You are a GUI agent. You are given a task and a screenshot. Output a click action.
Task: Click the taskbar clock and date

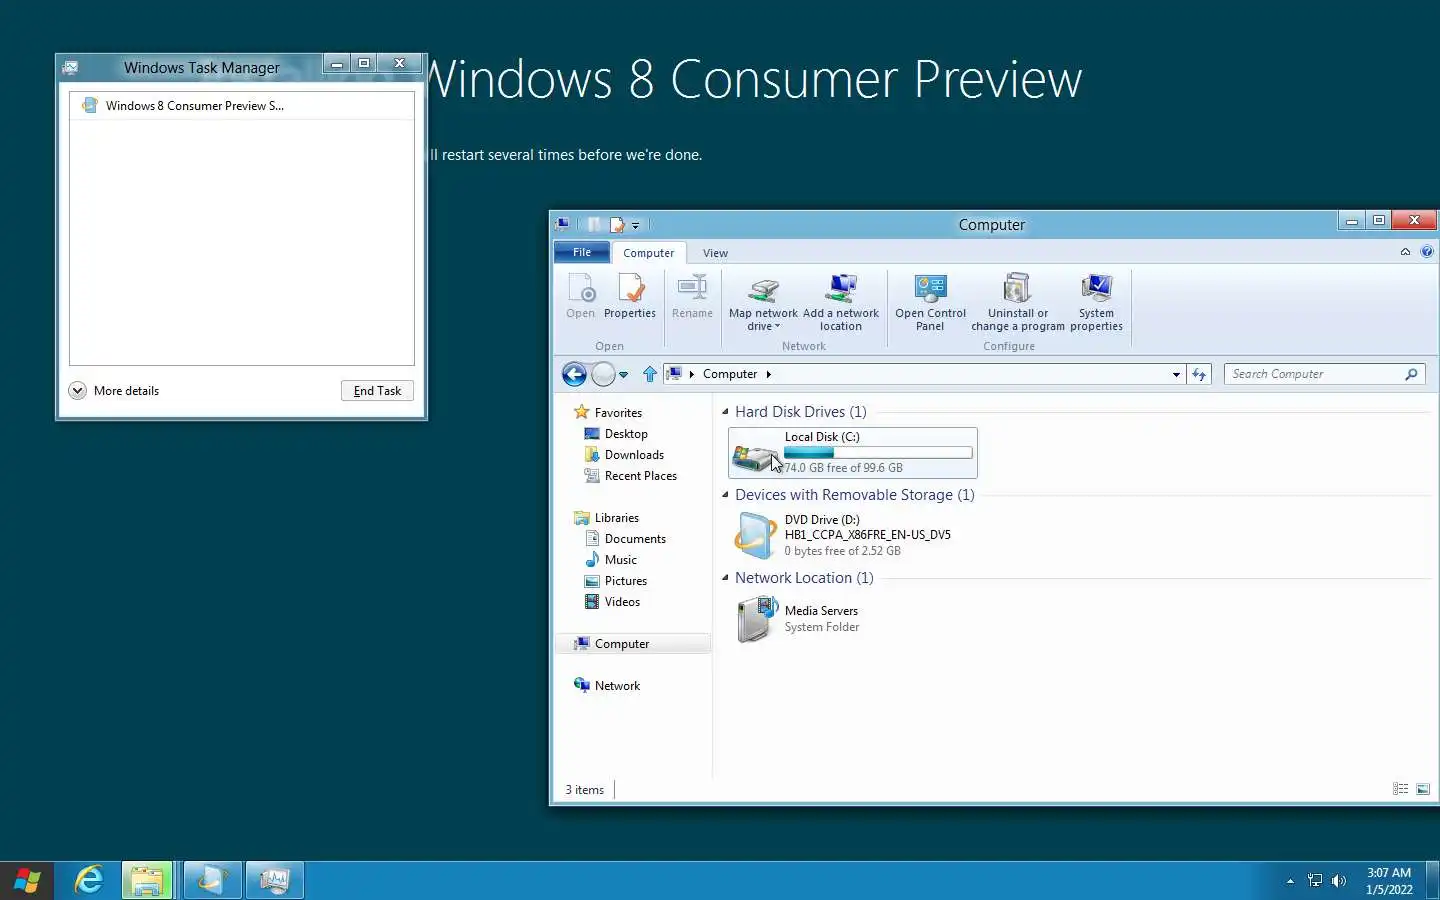pos(1389,881)
